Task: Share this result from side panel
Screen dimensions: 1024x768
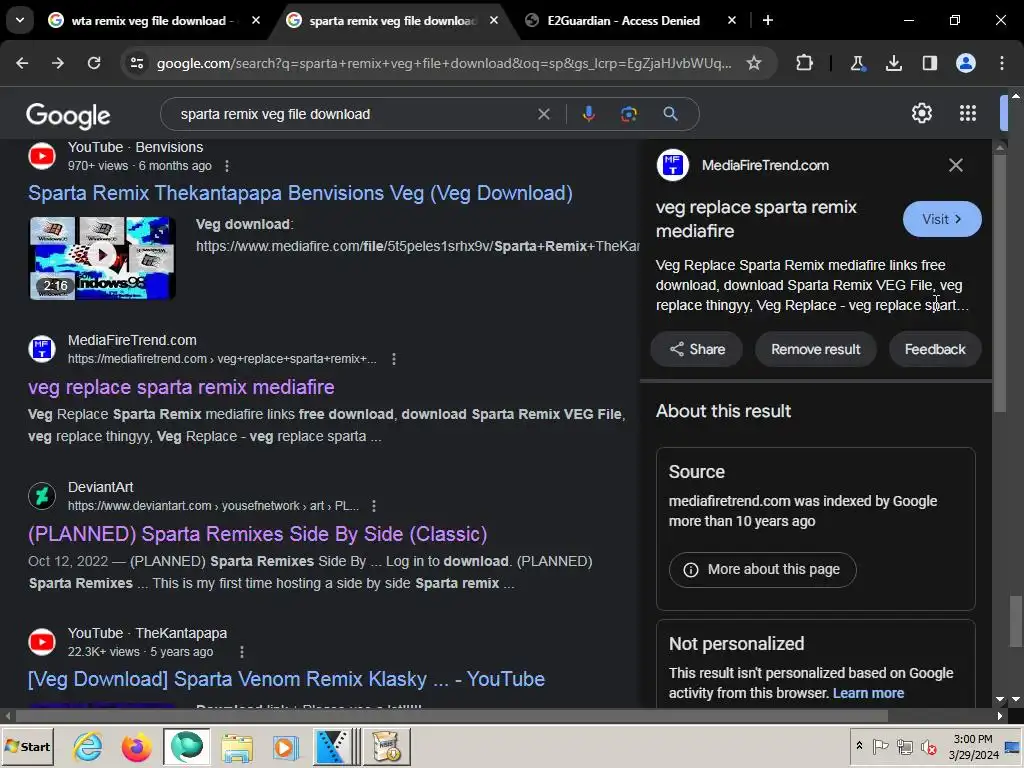Action: tap(697, 349)
